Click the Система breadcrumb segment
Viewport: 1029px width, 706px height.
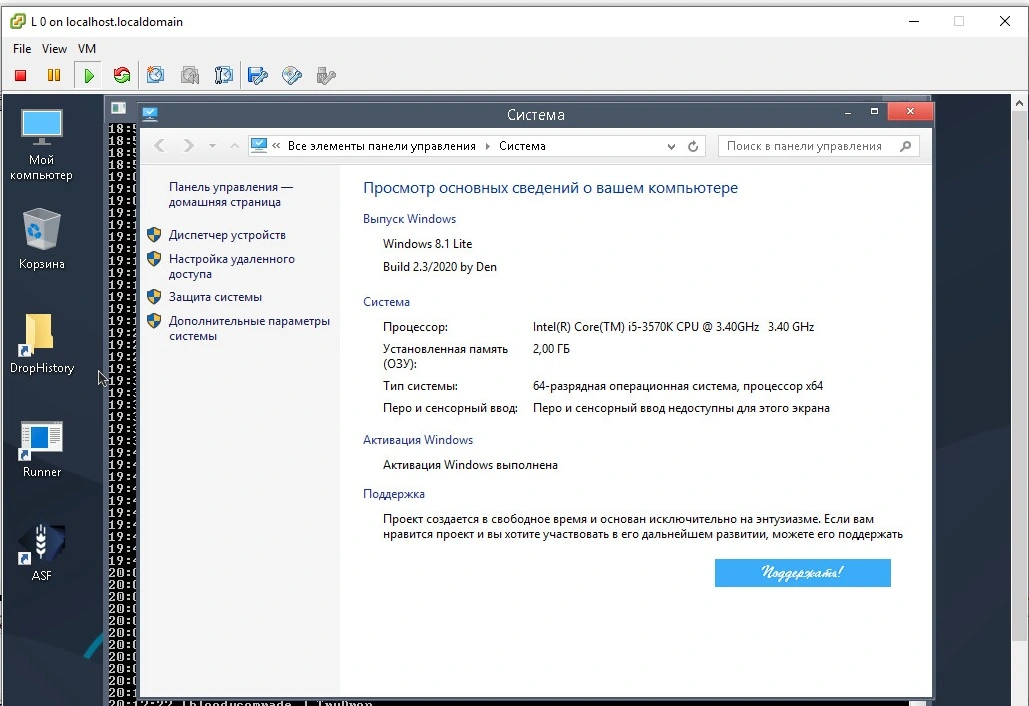coord(522,146)
